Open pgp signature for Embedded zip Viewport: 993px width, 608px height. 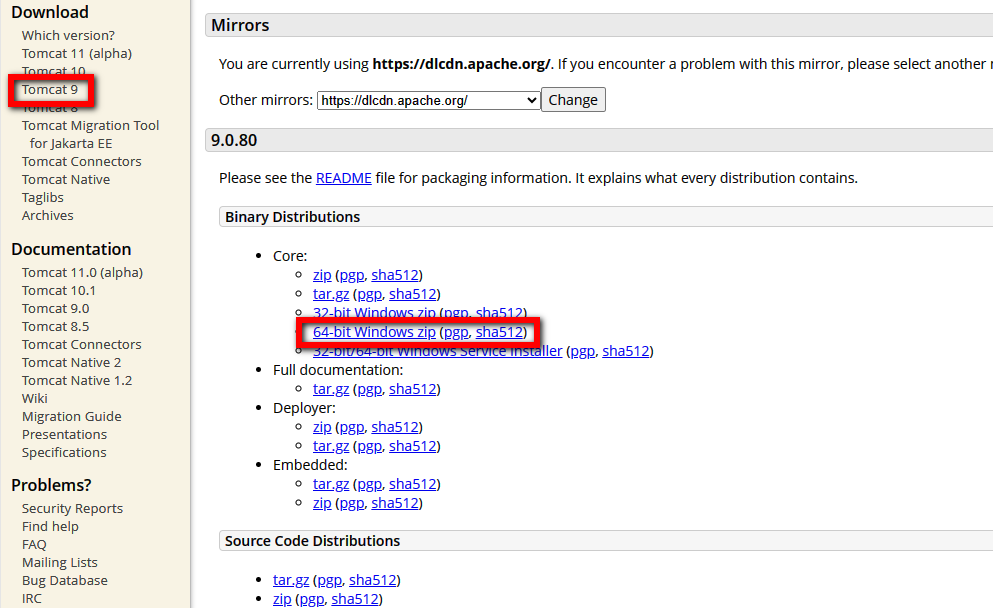352,503
